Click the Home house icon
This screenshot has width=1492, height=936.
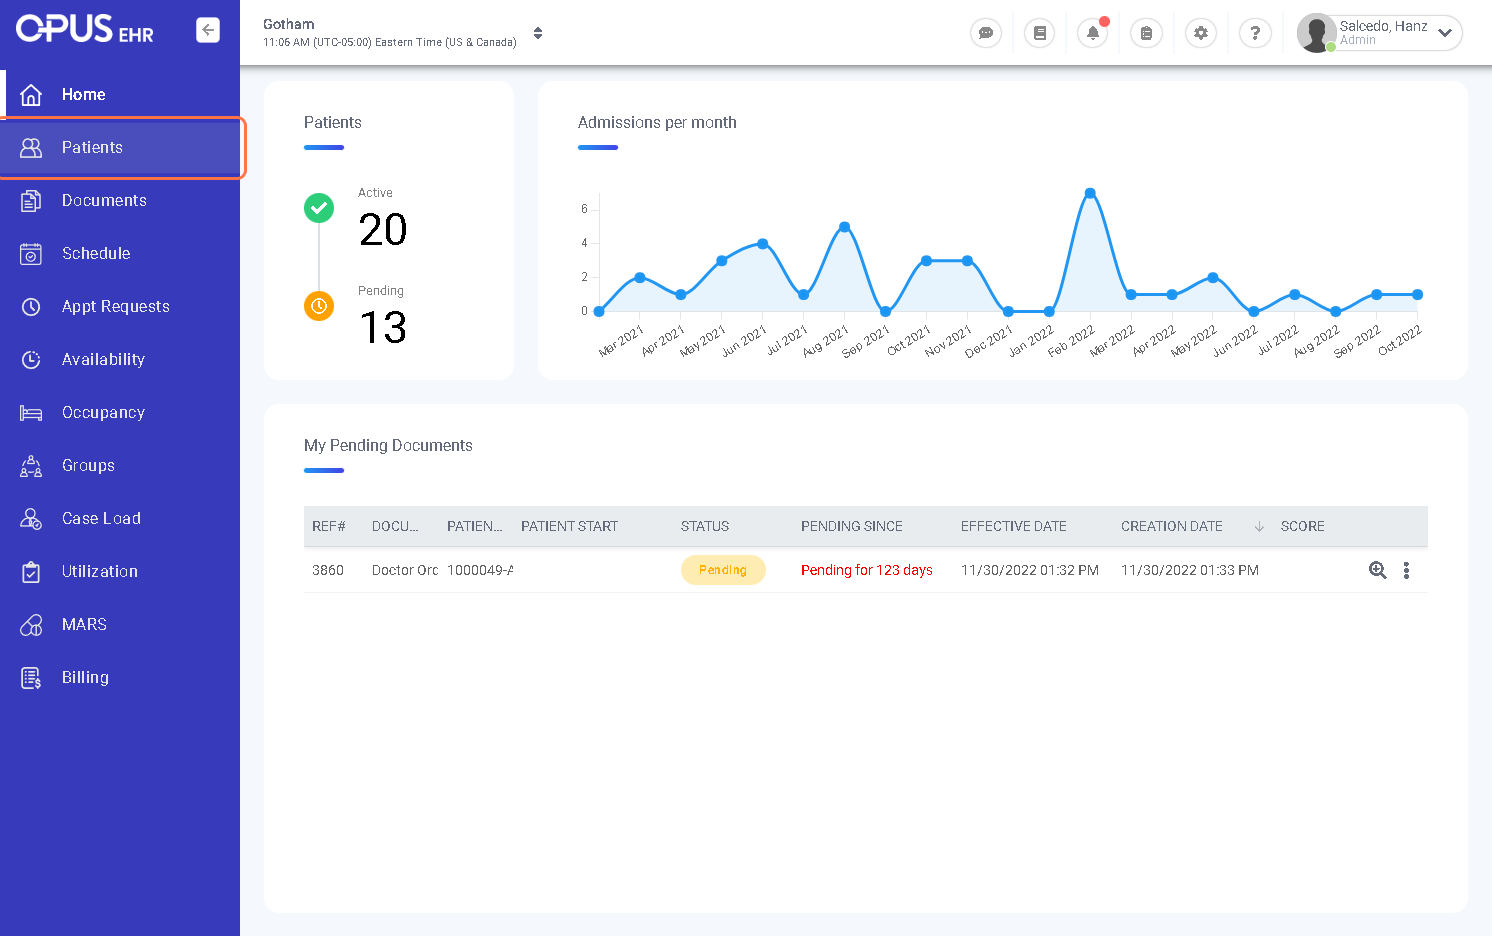tap(31, 94)
